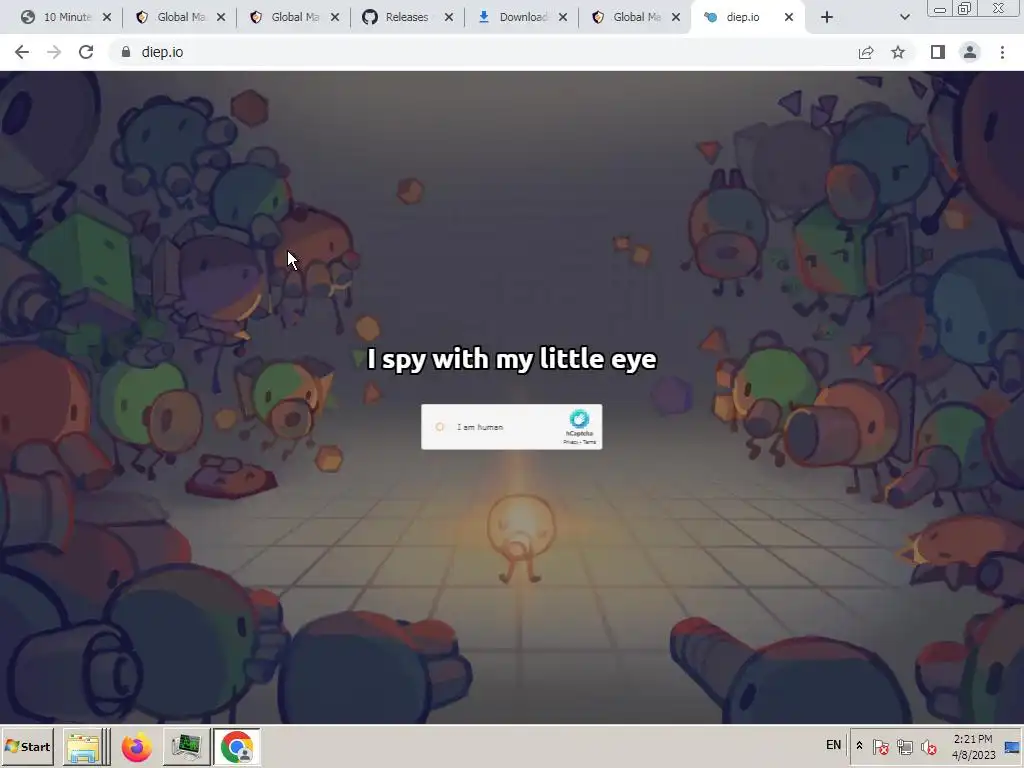This screenshot has height=768, width=1024.
Task: Click the muted speaker volume icon
Action: coord(928,746)
